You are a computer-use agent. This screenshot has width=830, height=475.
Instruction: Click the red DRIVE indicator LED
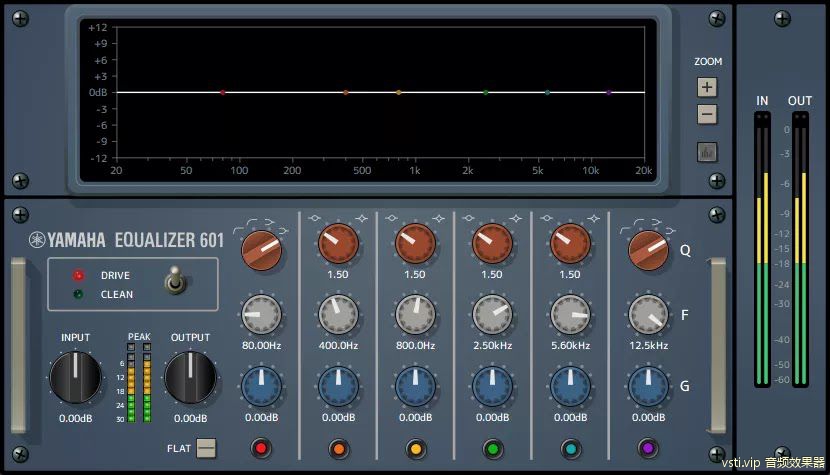coord(78,275)
